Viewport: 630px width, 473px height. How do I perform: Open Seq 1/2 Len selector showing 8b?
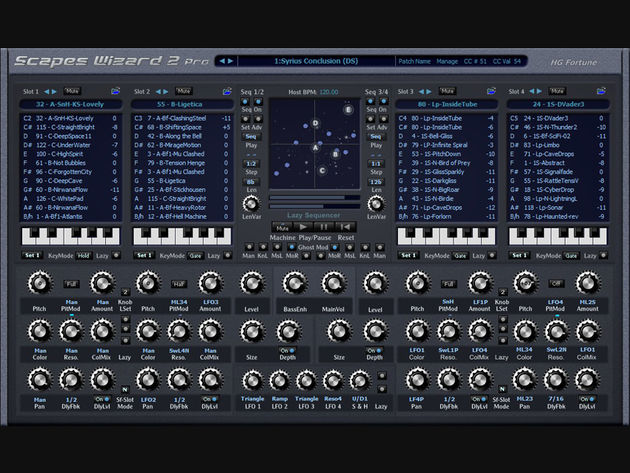coord(251,182)
